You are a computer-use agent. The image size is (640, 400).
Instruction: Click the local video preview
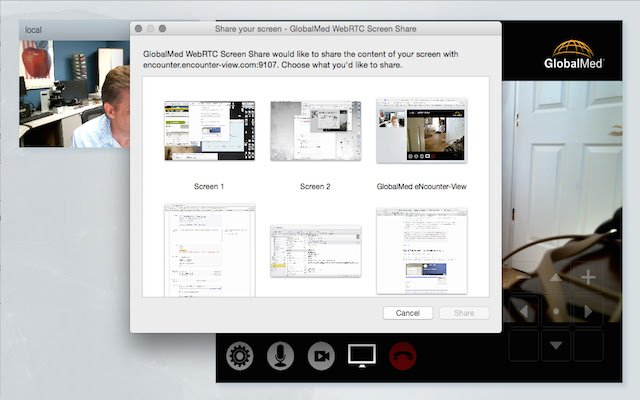coord(74,93)
